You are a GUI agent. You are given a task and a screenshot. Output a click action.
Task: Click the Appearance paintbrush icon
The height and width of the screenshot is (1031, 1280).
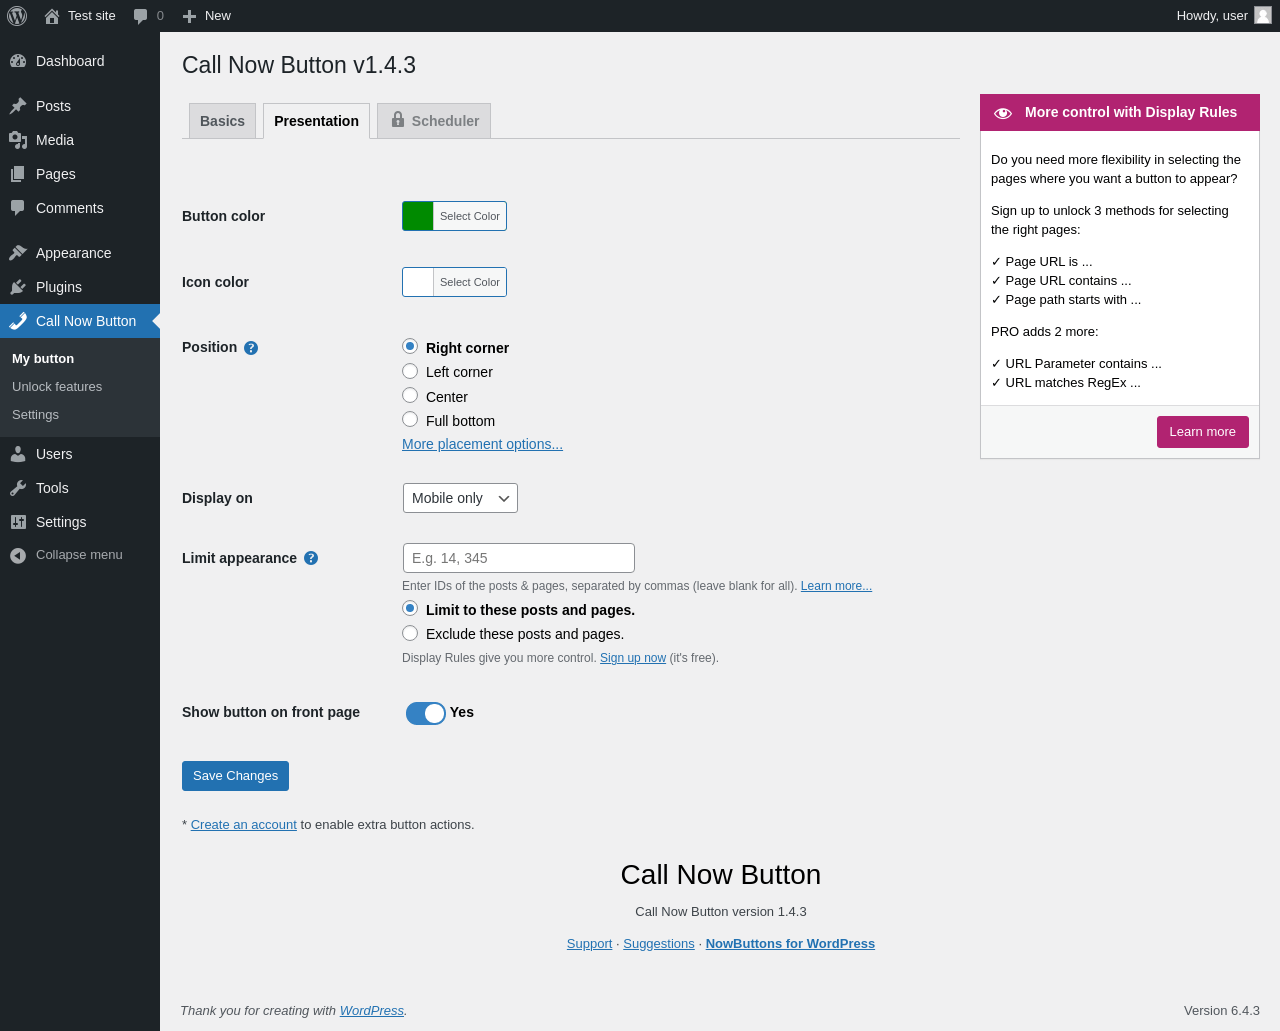coord(18,253)
